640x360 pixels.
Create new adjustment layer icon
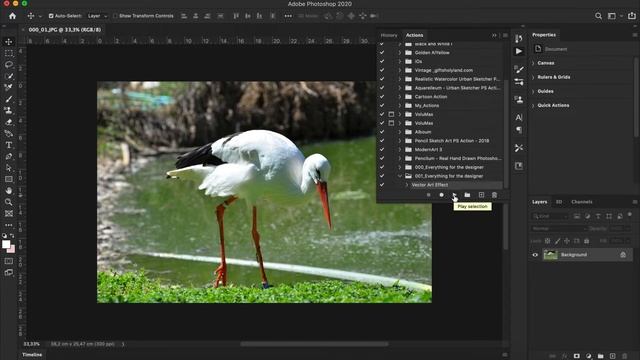tap(589, 356)
